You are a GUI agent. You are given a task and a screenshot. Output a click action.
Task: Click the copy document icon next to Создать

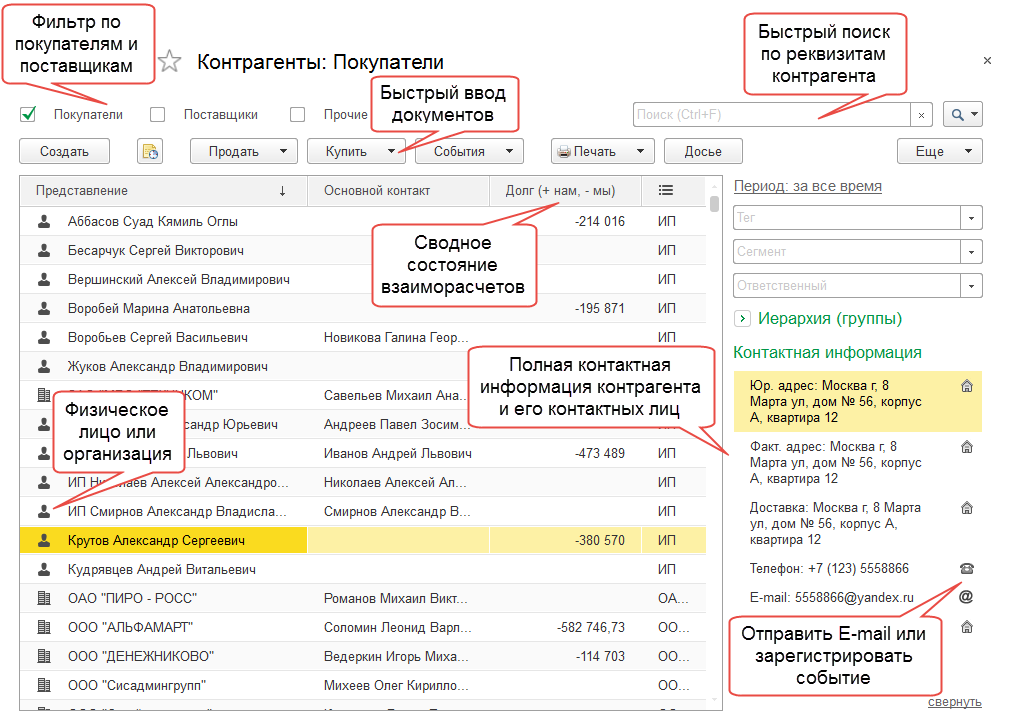[x=149, y=151]
